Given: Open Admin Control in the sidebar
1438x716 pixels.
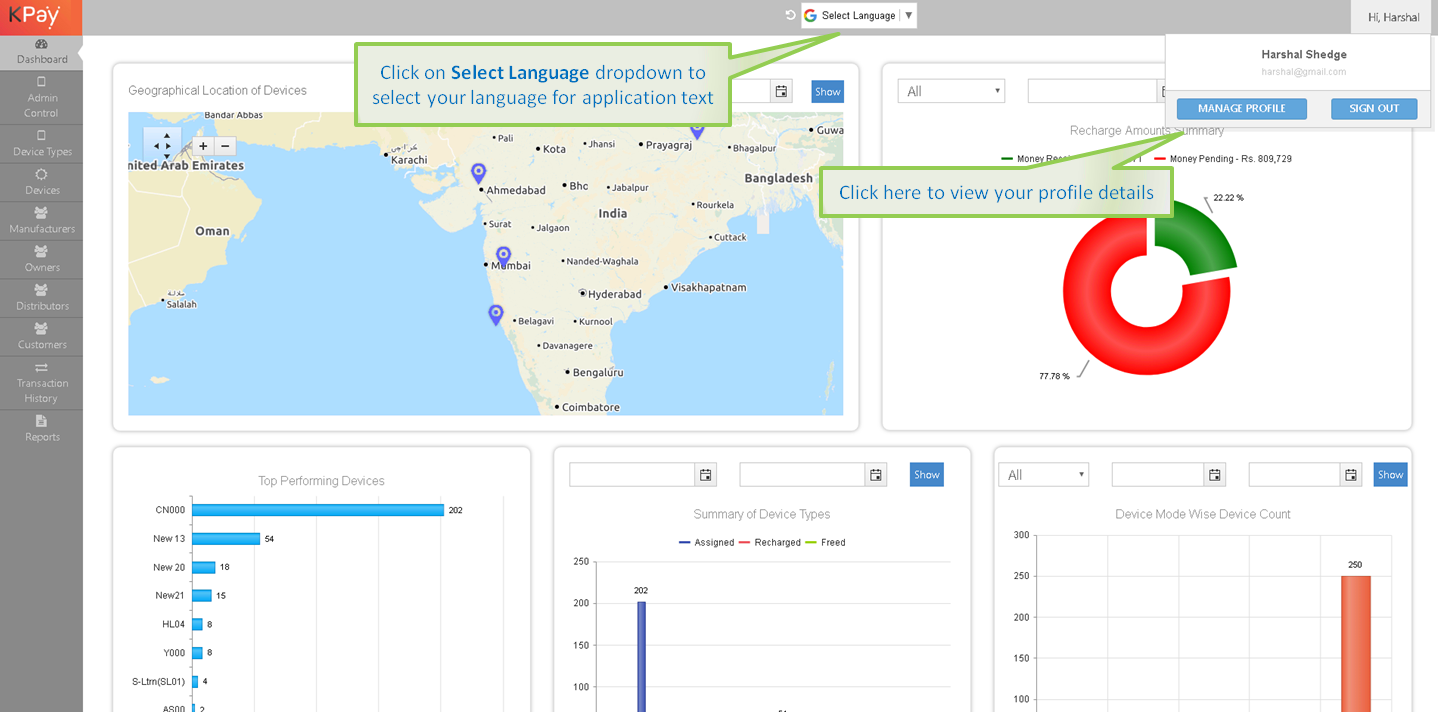Looking at the screenshot, I should [x=41, y=97].
